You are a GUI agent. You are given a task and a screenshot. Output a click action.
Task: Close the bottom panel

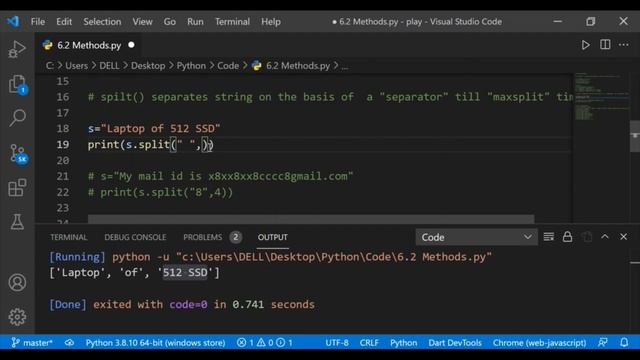623,237
